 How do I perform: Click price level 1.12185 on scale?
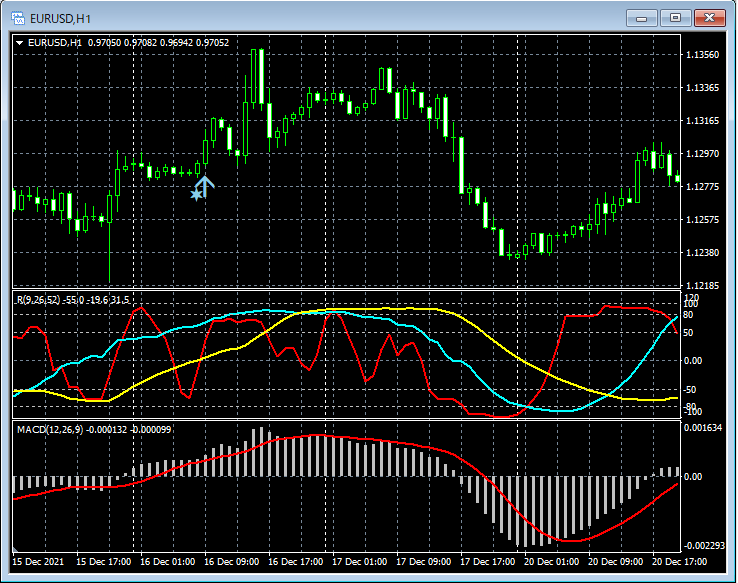703,286
